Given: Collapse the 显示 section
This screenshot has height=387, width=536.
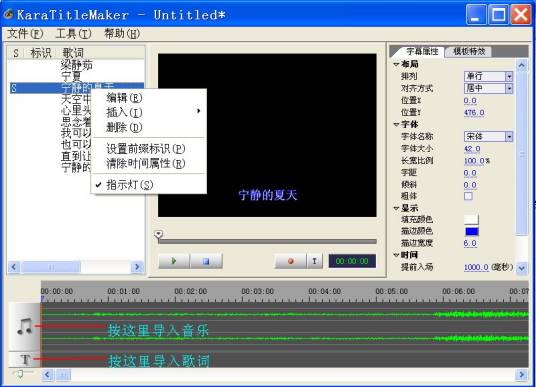Looking at the screenshot, I should (x=396, y=208).
